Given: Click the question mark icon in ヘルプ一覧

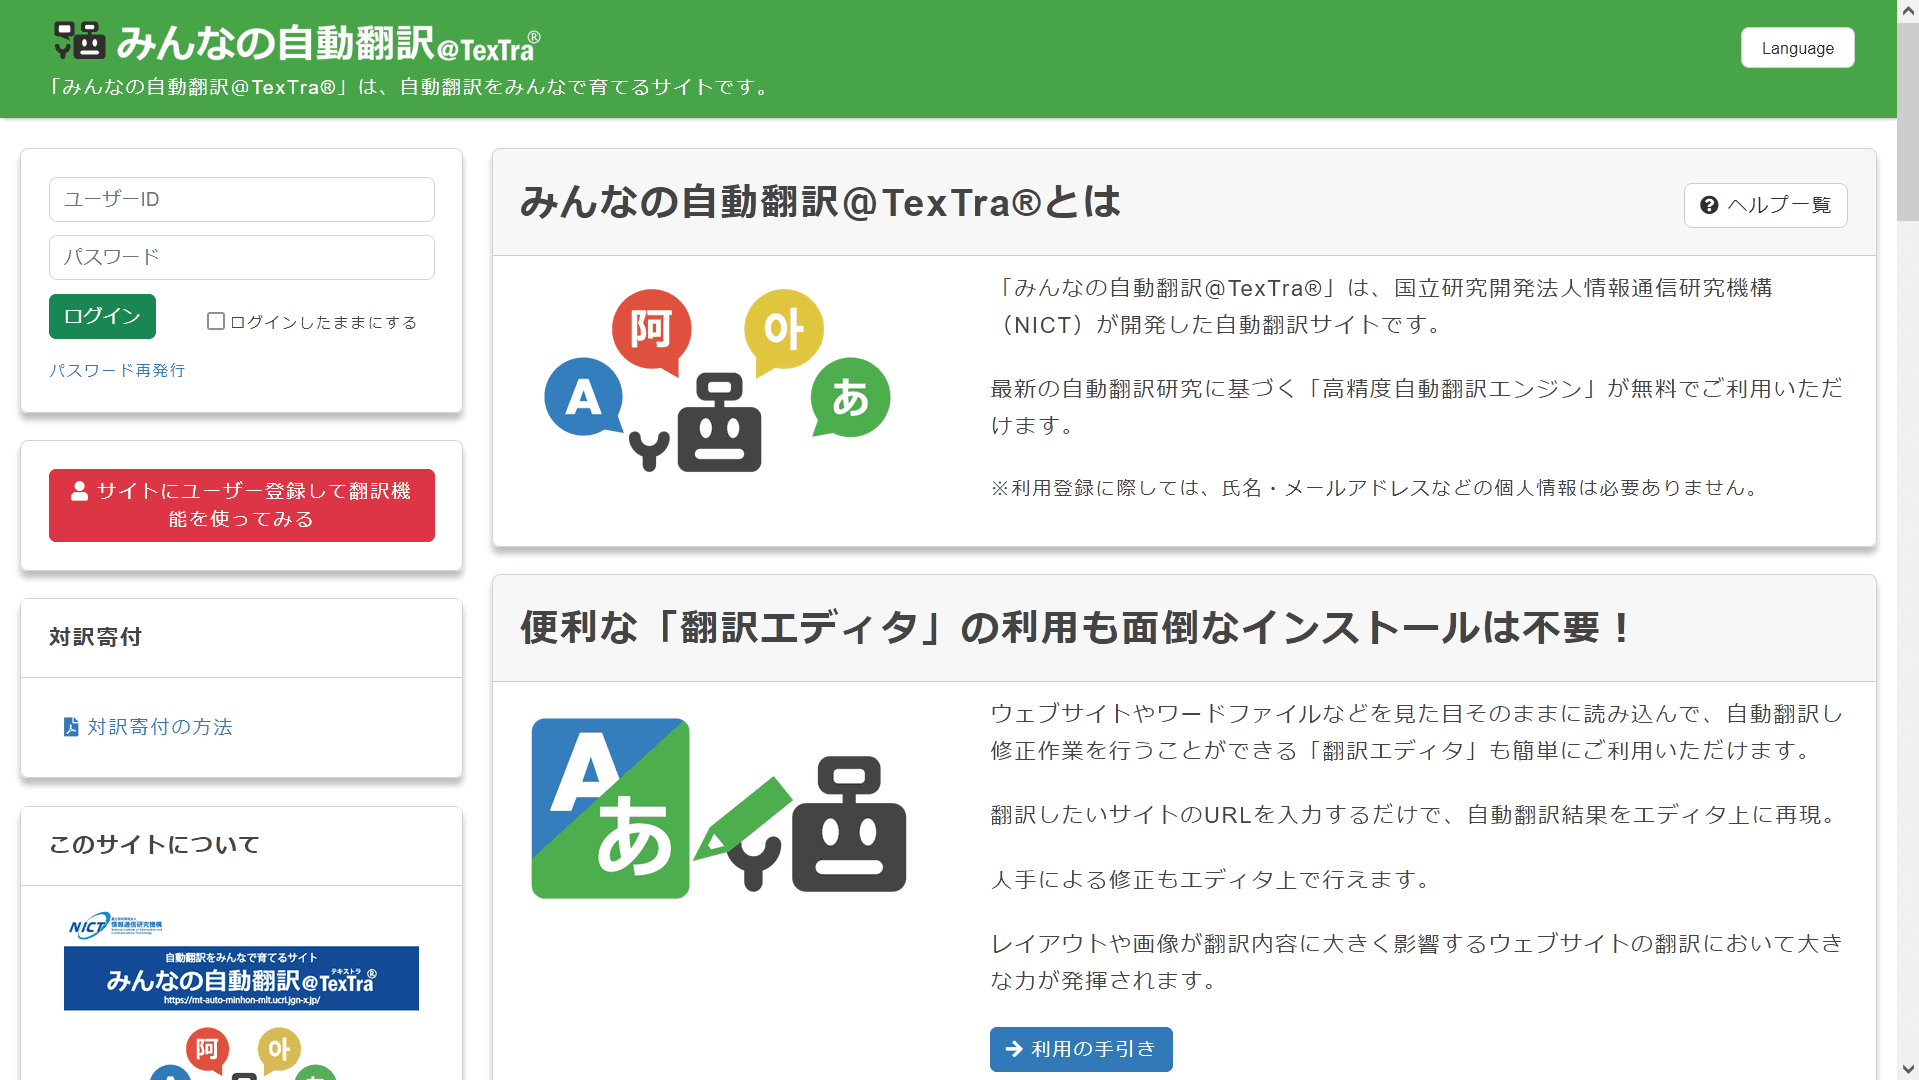Looking at the screenshot, I should point(1709,205).
